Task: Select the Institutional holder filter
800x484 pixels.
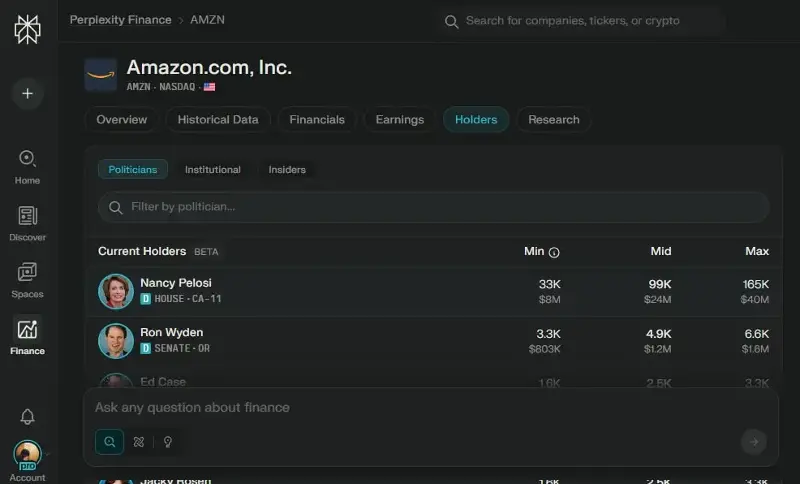Action: coord(213,169)
